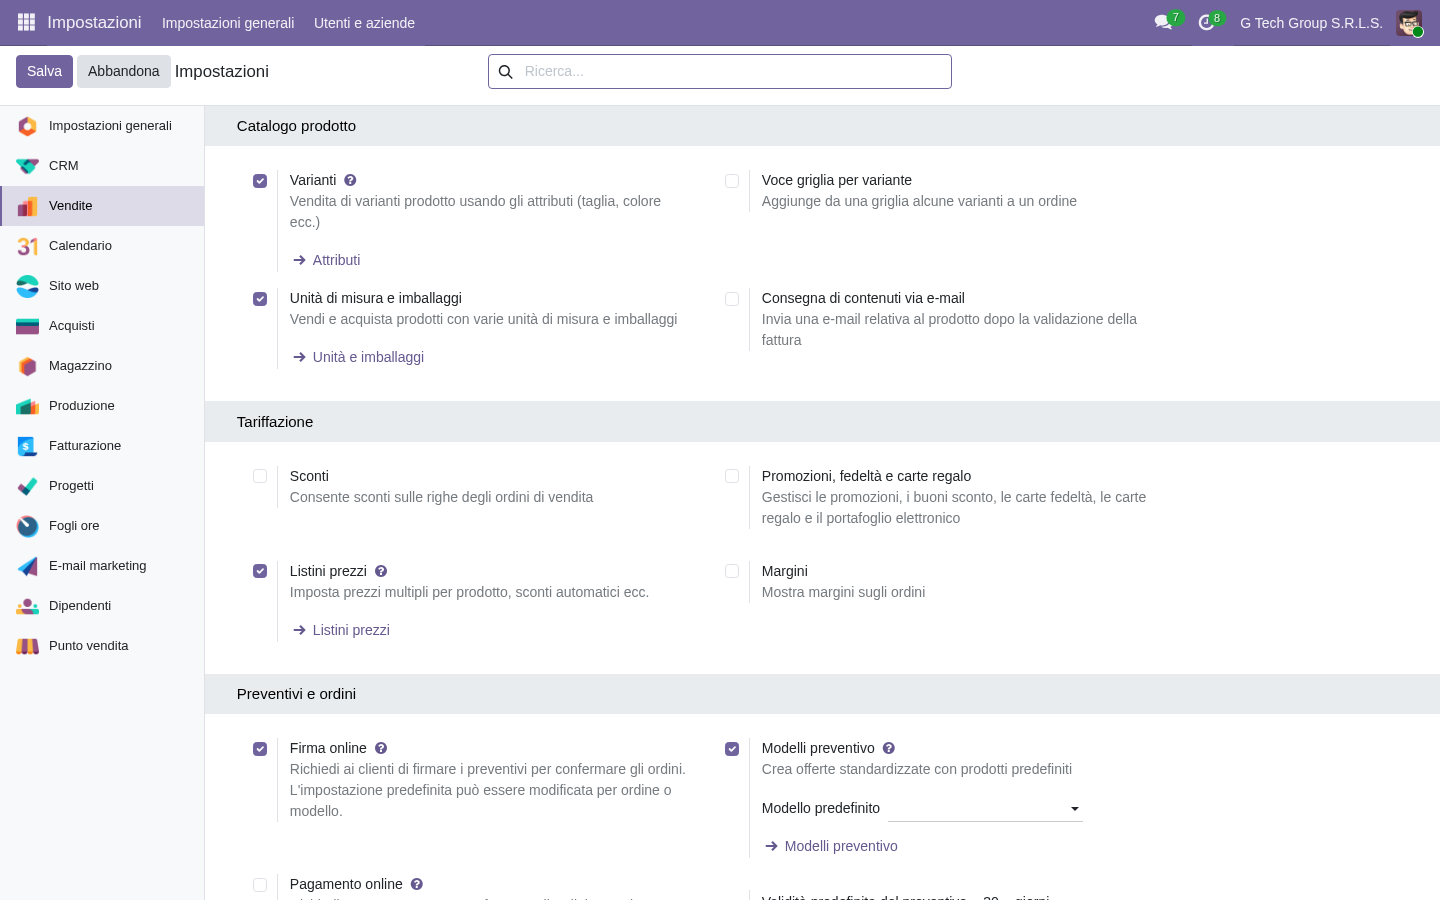Click the Impostazioni app title
1440x900 pixels.
[94, 22]
